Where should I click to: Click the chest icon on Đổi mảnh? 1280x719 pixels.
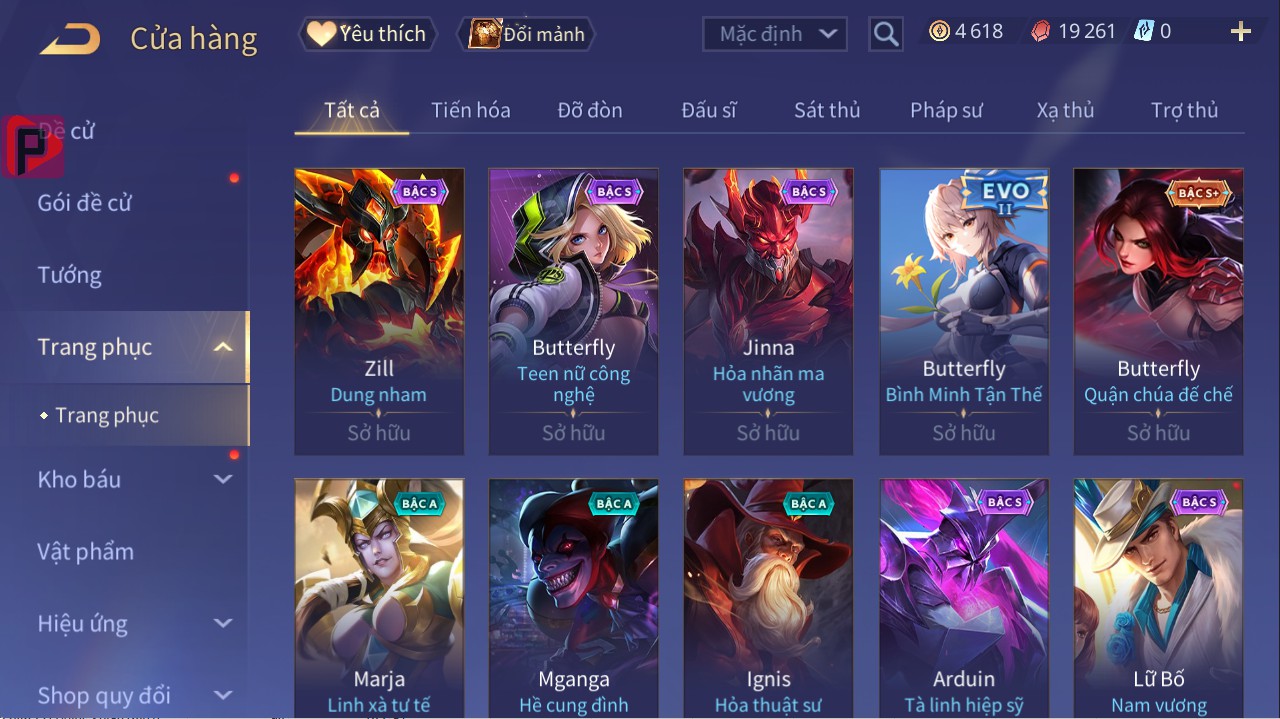(x=485, y=34)
